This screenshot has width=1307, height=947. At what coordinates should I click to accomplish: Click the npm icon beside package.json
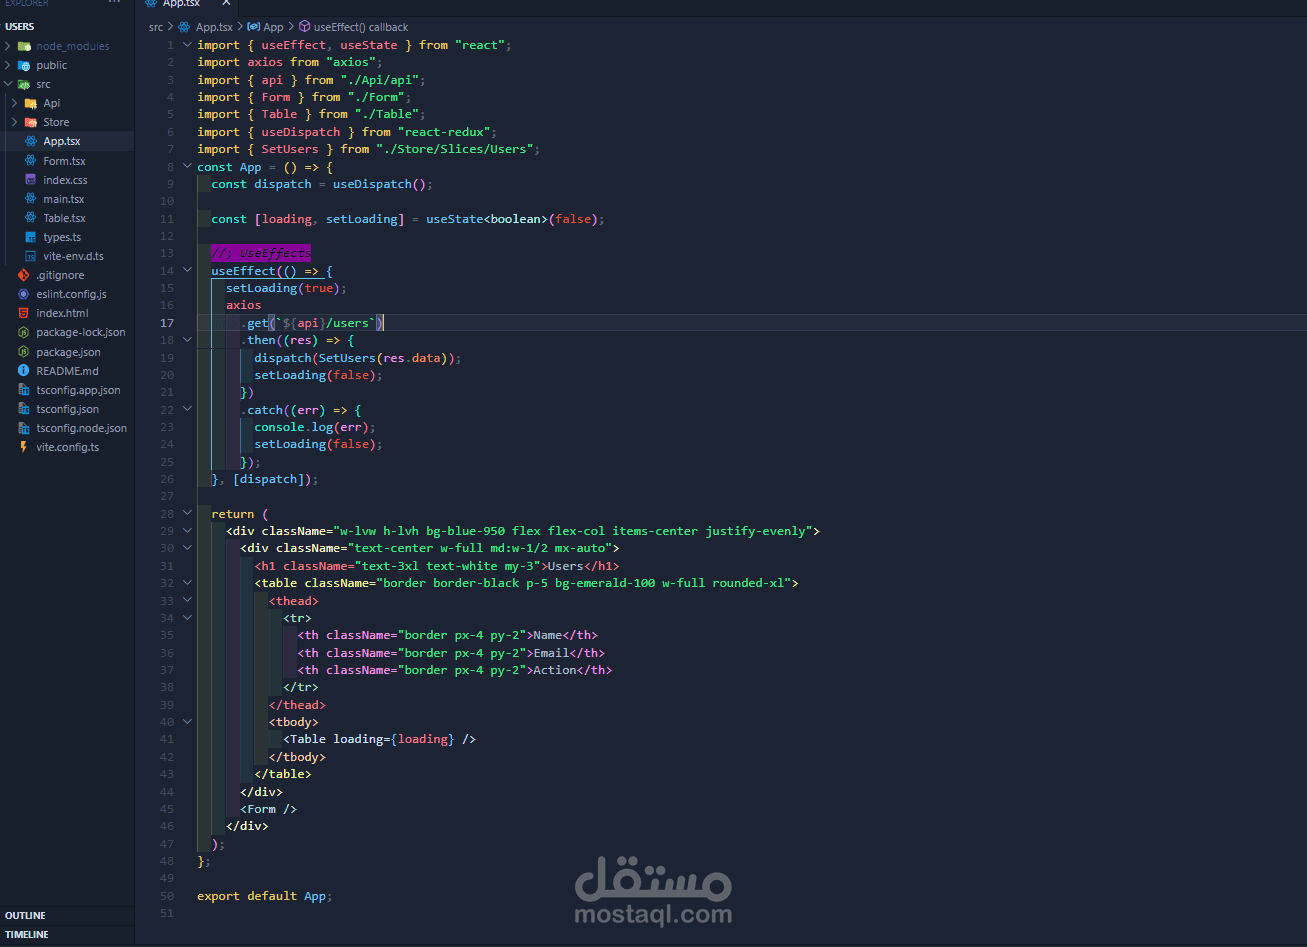[x=24, y=352]
